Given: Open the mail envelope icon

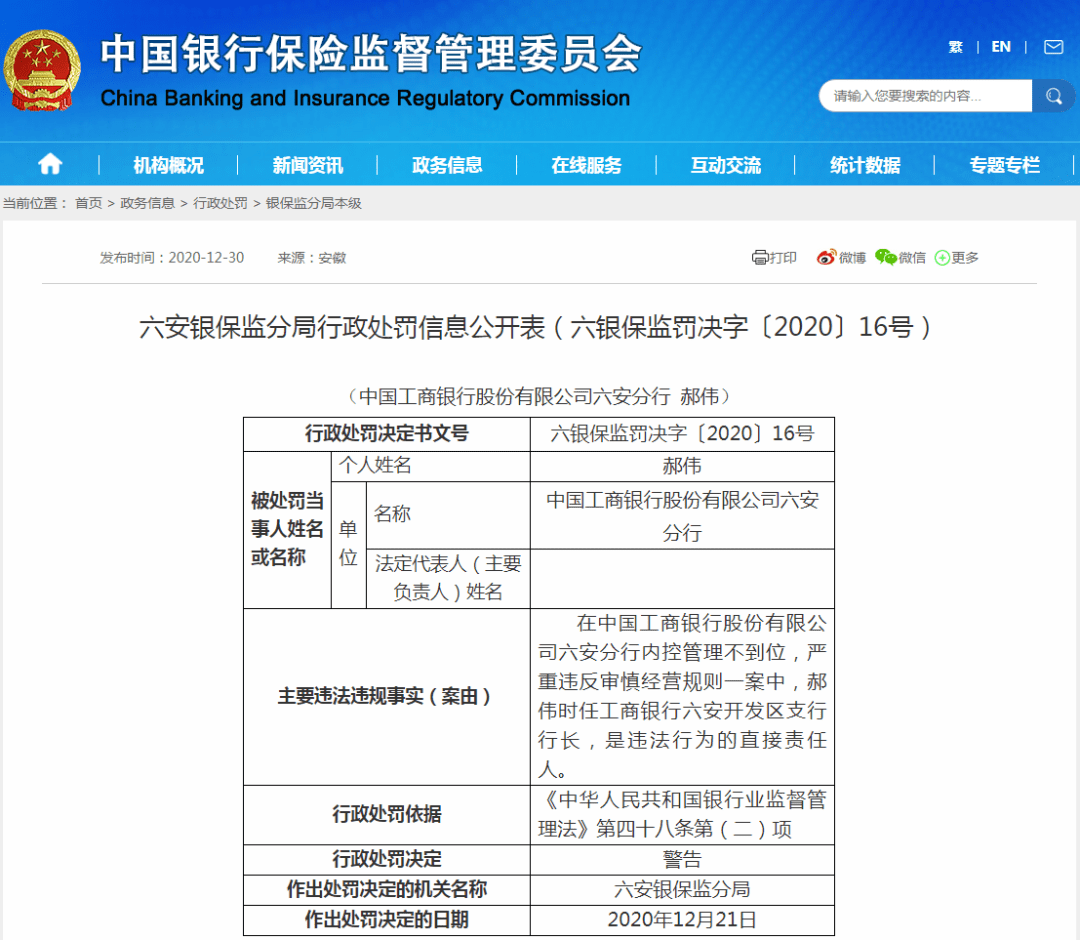Looking at the screenshot, I should pos(1053,47).
